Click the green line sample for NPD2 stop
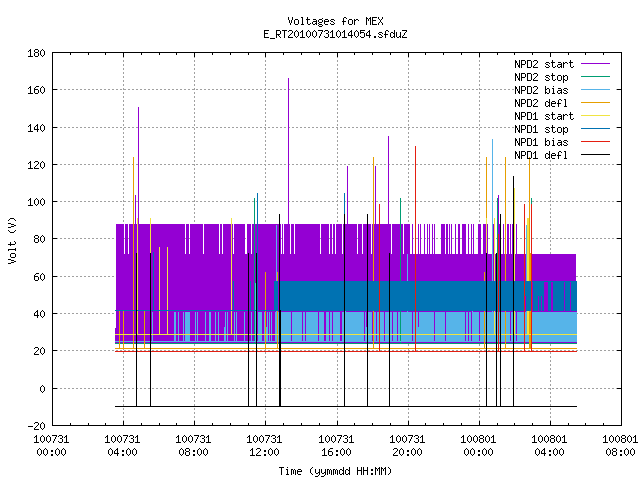The width and height of the screenshot is (640, 480). click(595, 77)
